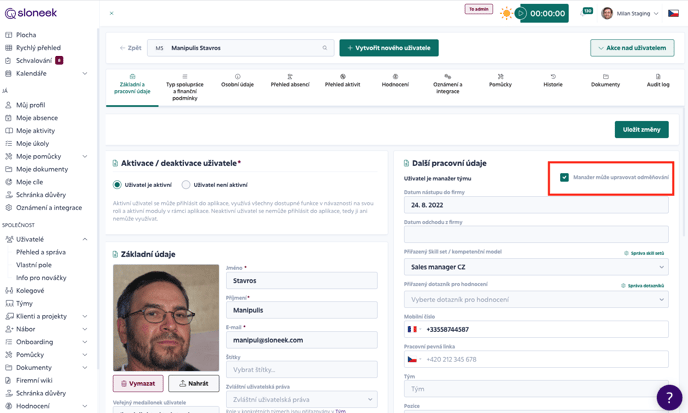Screen dimensions: 688x413
Task: Click the Jméno field with Stavros
Action: [x=301, y=280]
